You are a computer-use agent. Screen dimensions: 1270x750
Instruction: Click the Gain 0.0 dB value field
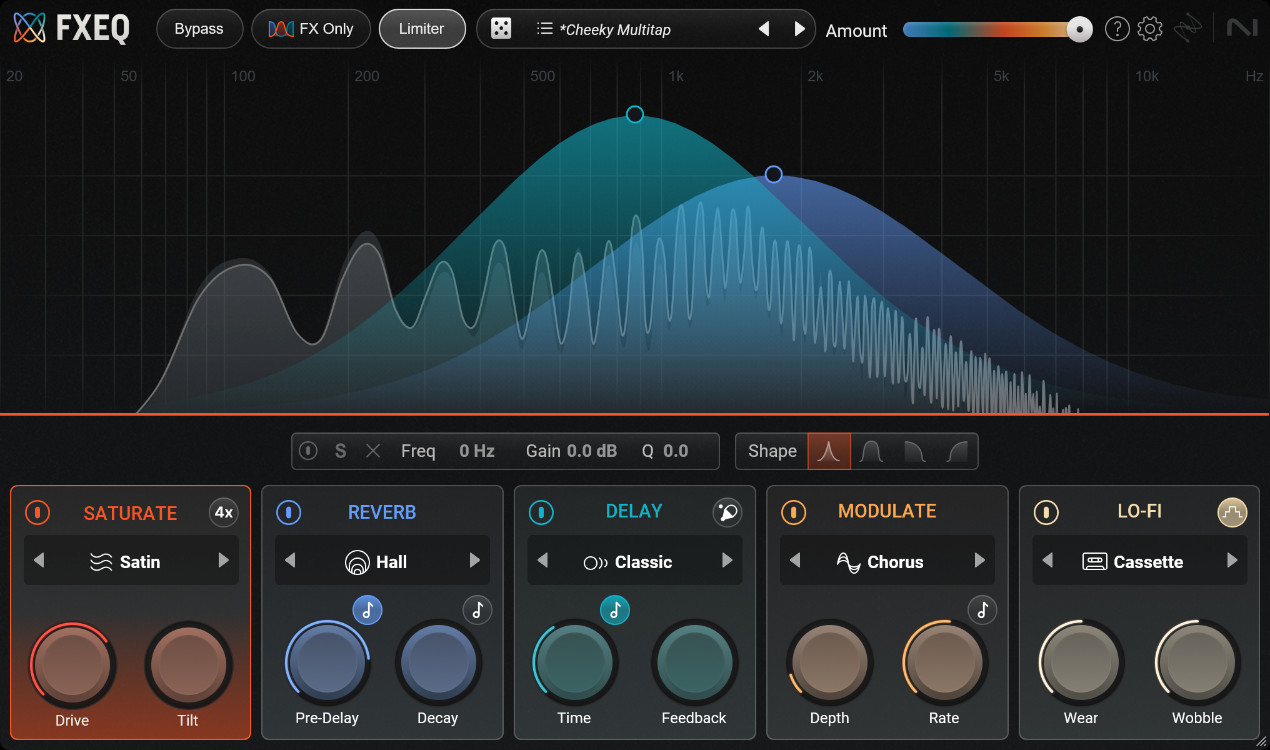[592, 451]
